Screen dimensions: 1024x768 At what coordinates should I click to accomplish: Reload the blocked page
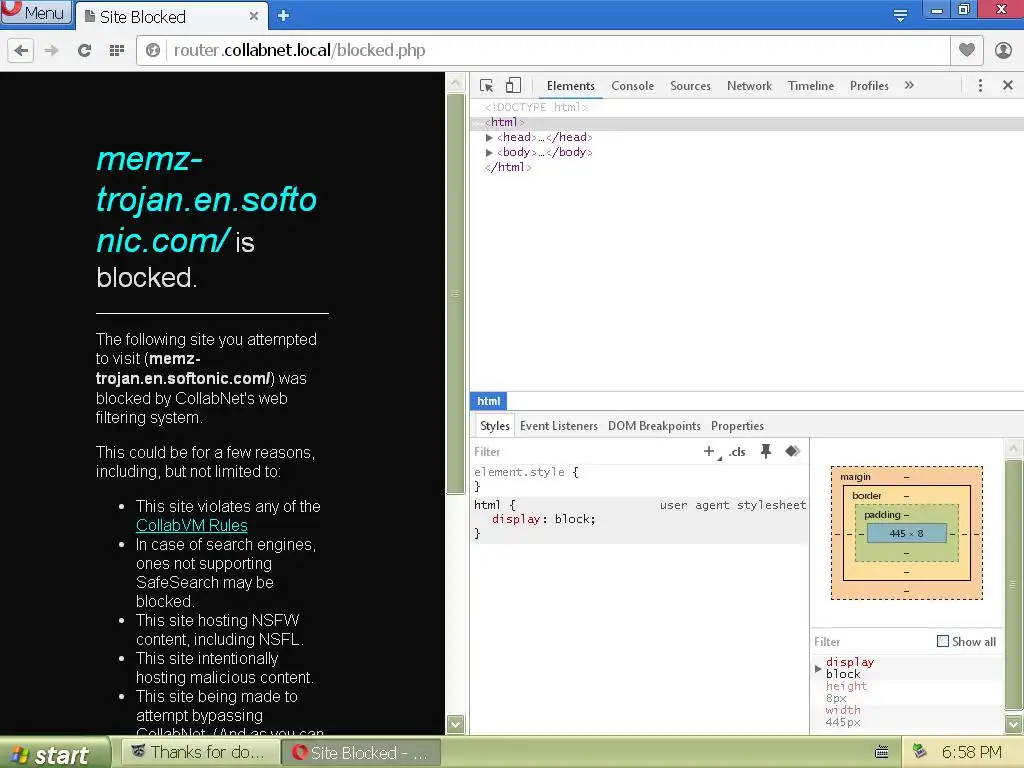84,50
